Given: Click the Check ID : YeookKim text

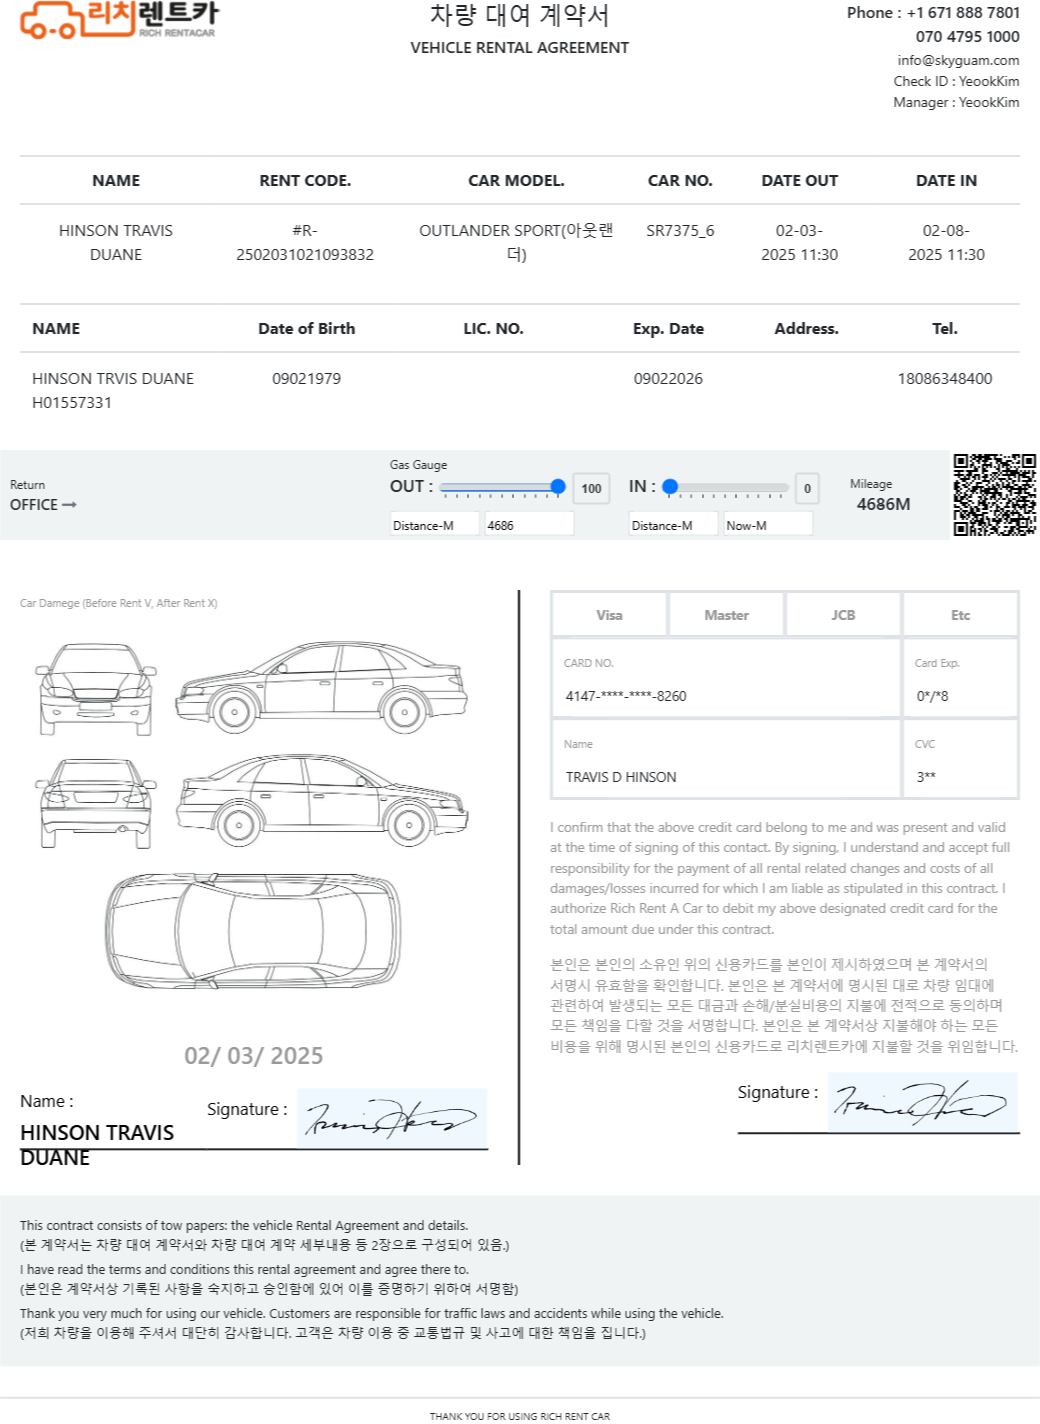Looking at the screenshot, I should [956, 81].
